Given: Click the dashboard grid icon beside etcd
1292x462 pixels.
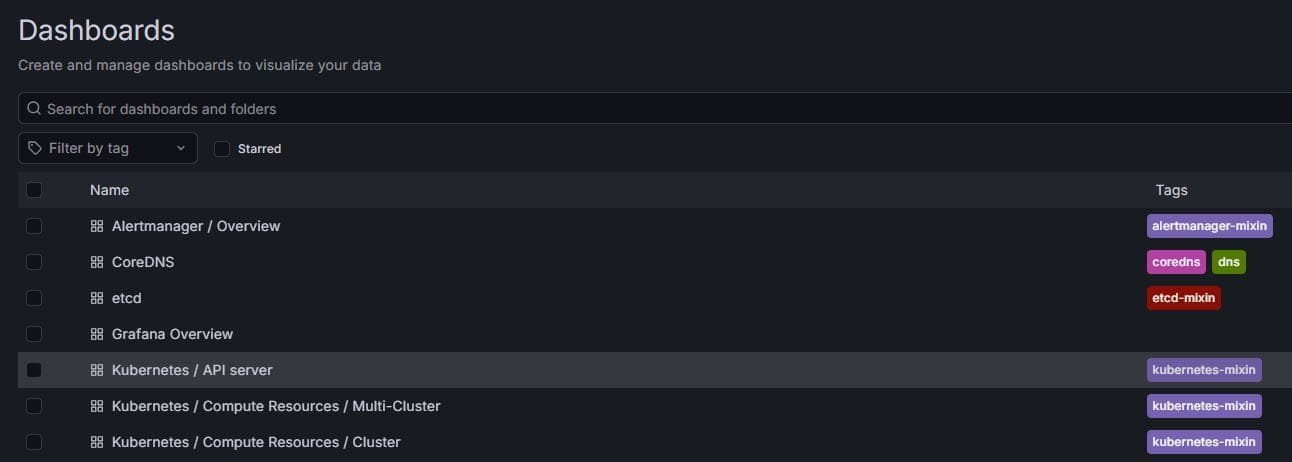Looking at the screenshot, I should 97,298.
